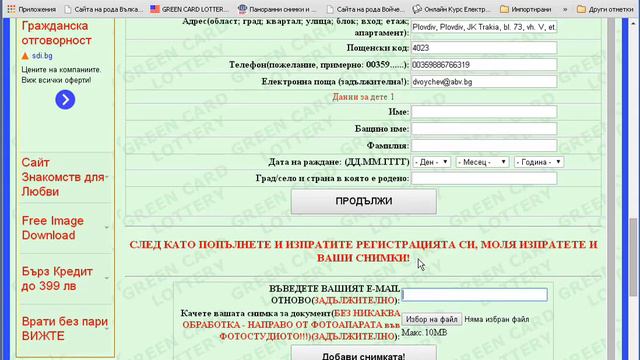Open the Онлайн Курс Електр bookmark icon
This screenshot has height=360, width=640.
(x=417, y=9)
